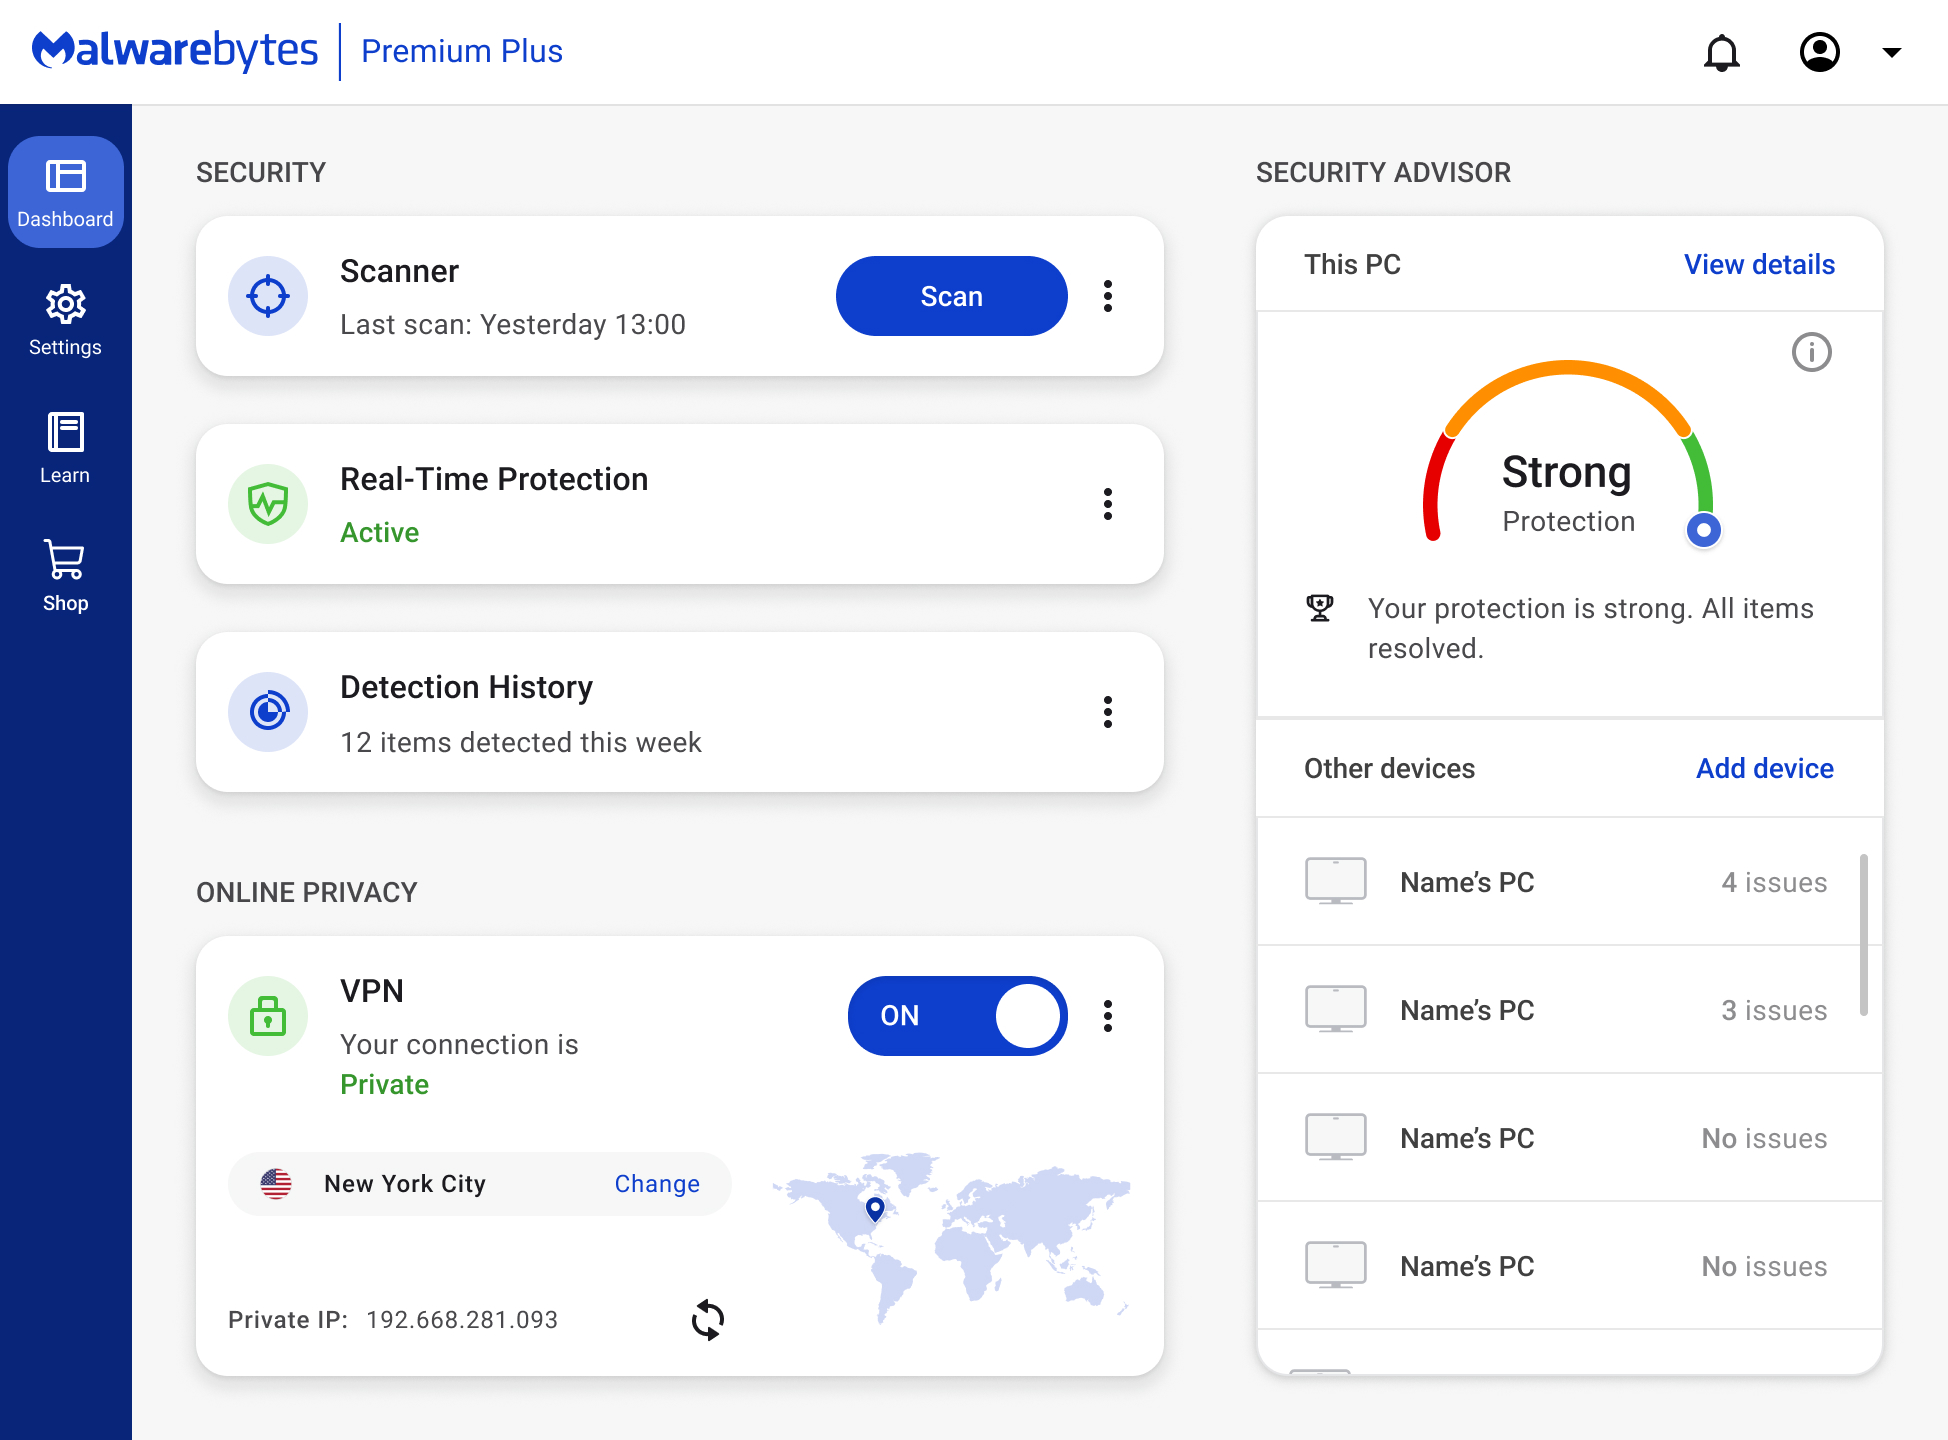Refresh the private IP address

click(x=708, y=1320)
